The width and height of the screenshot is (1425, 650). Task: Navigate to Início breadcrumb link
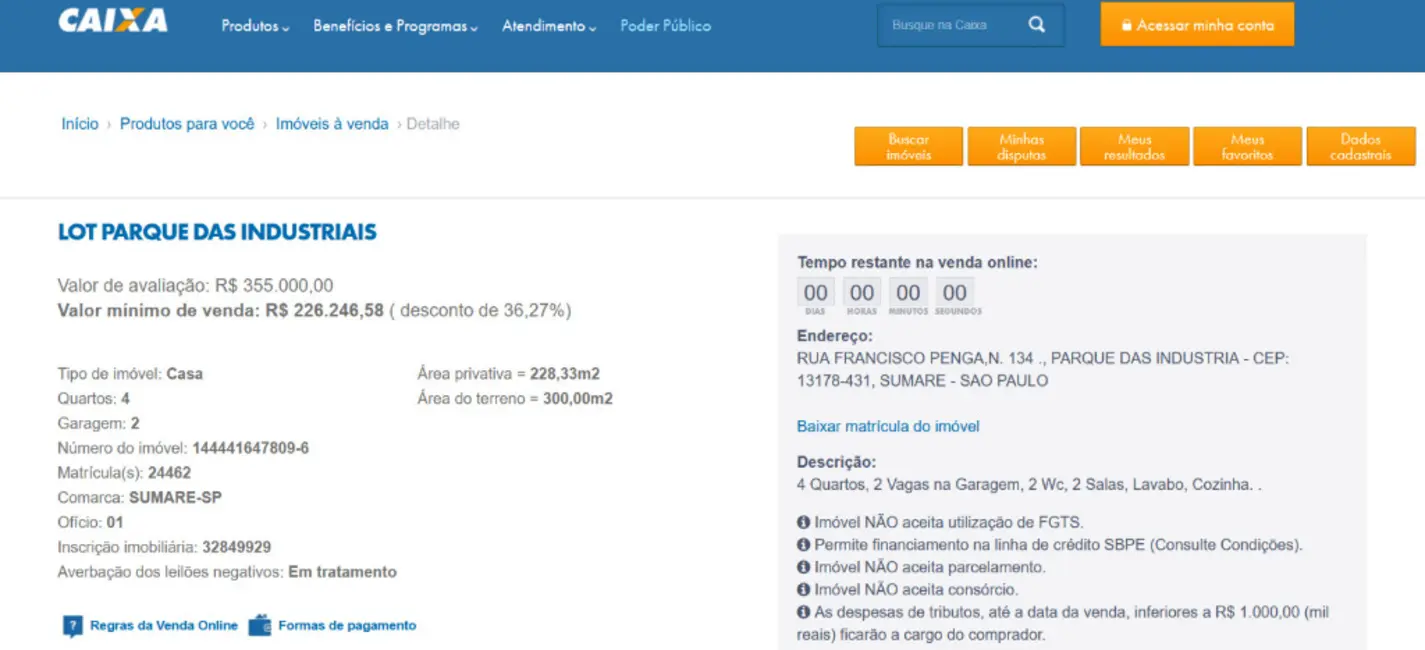[x=80, y=124]
